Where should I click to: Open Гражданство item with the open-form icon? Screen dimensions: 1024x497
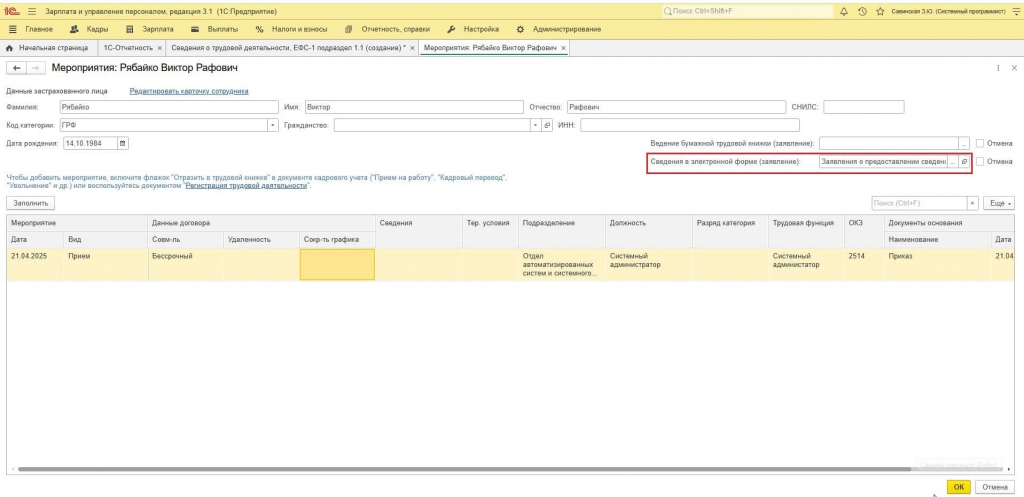[x=547, y=125]
